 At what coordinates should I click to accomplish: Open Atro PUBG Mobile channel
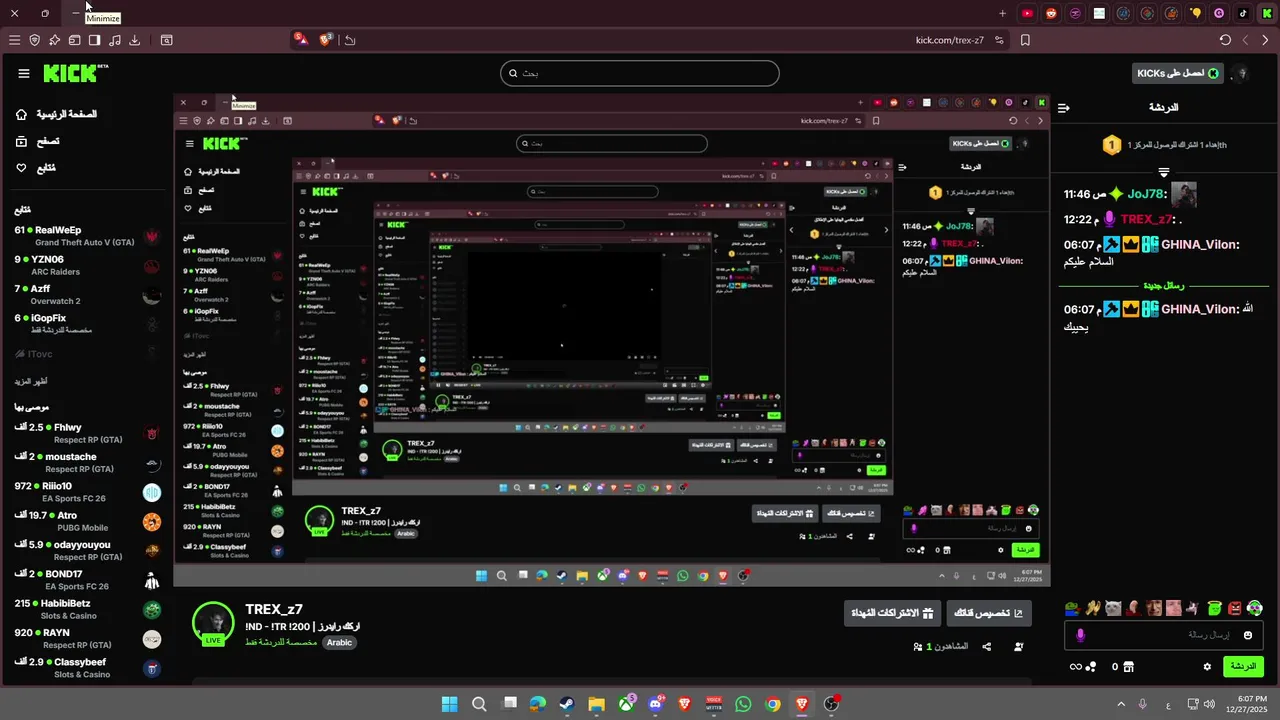point(87,521)
